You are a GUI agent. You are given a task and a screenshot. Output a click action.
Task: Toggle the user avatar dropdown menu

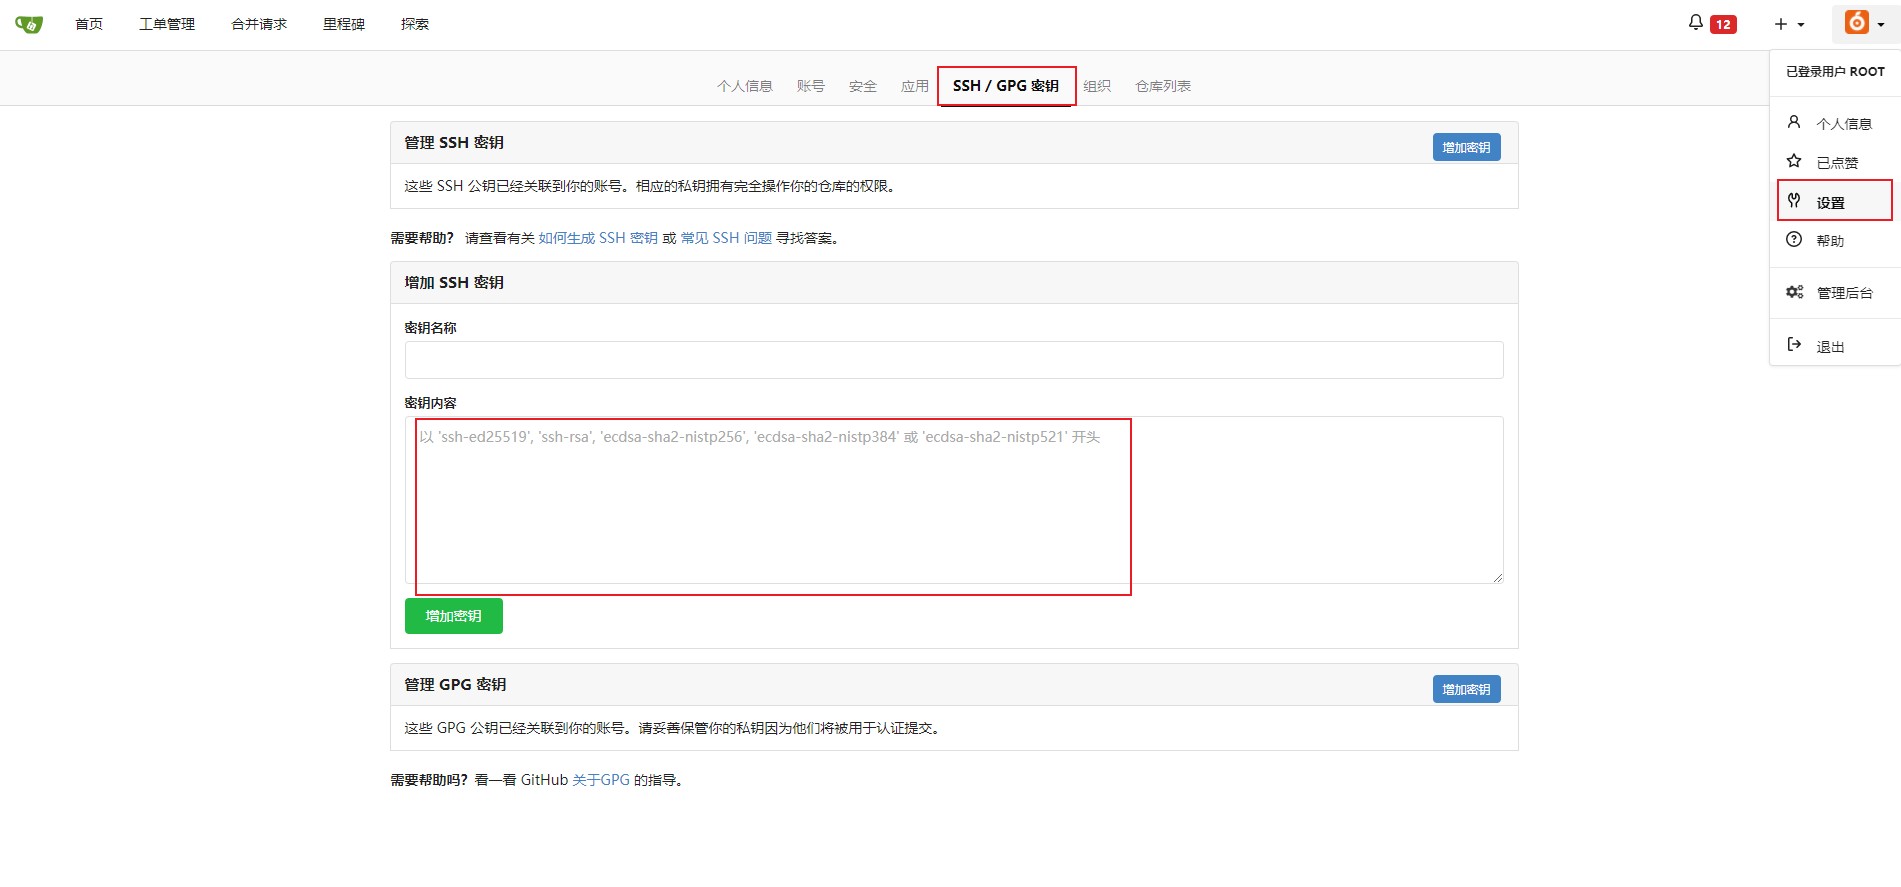pos(1865,23)
